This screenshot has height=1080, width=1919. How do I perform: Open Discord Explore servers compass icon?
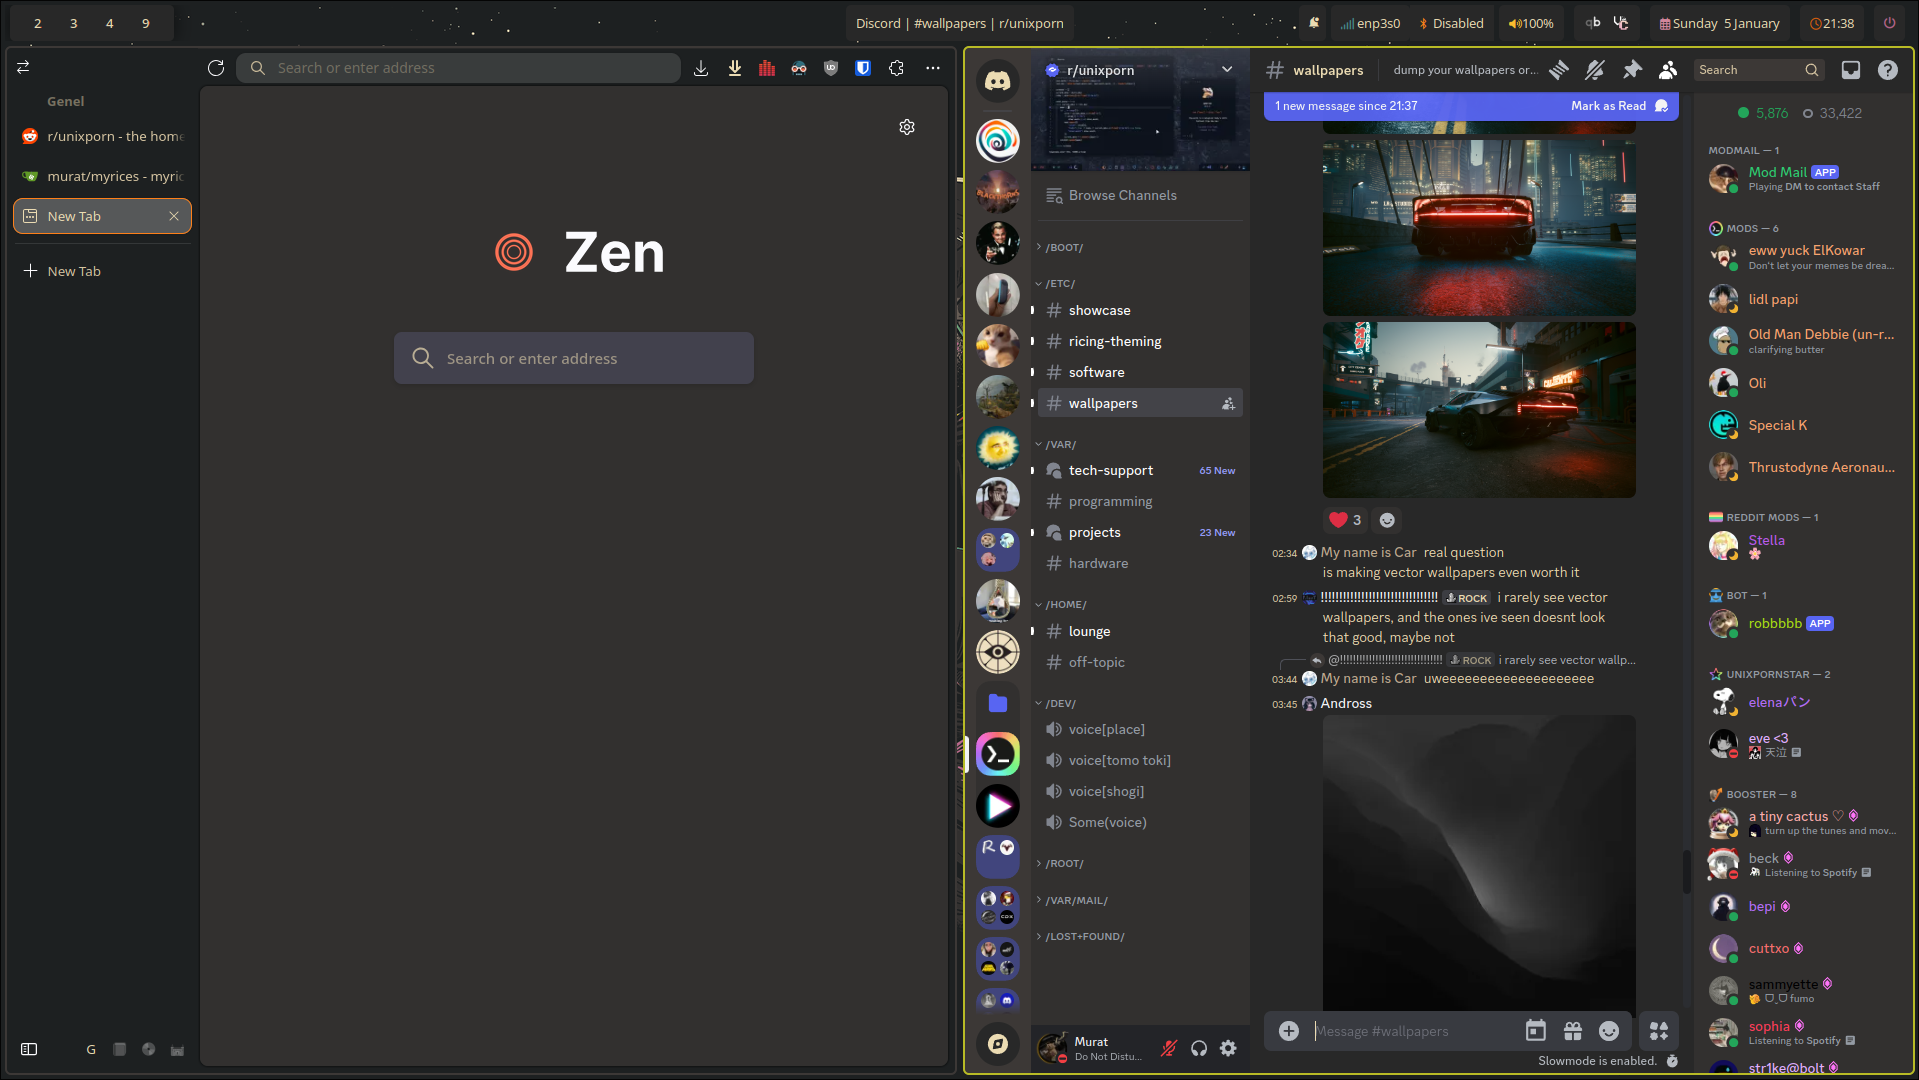(x=998, y=1044)
